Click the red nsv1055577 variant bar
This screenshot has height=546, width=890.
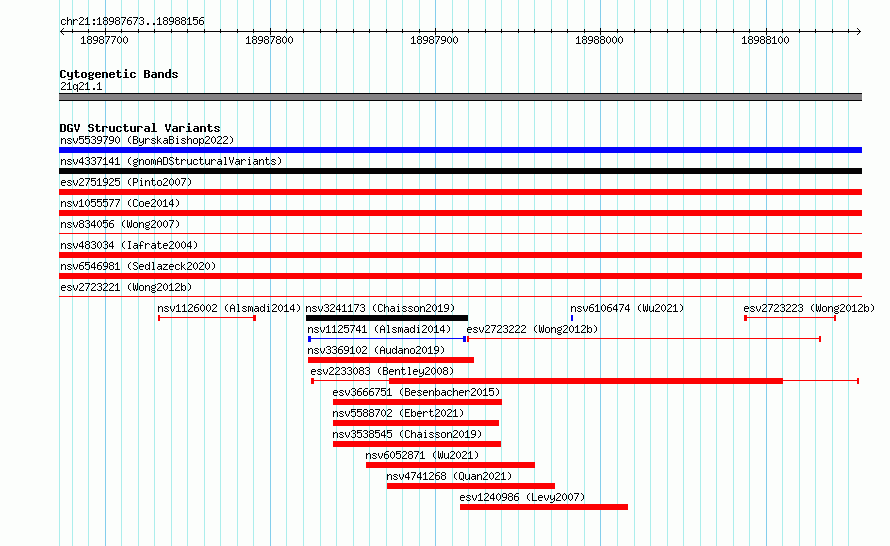(460, 213)
